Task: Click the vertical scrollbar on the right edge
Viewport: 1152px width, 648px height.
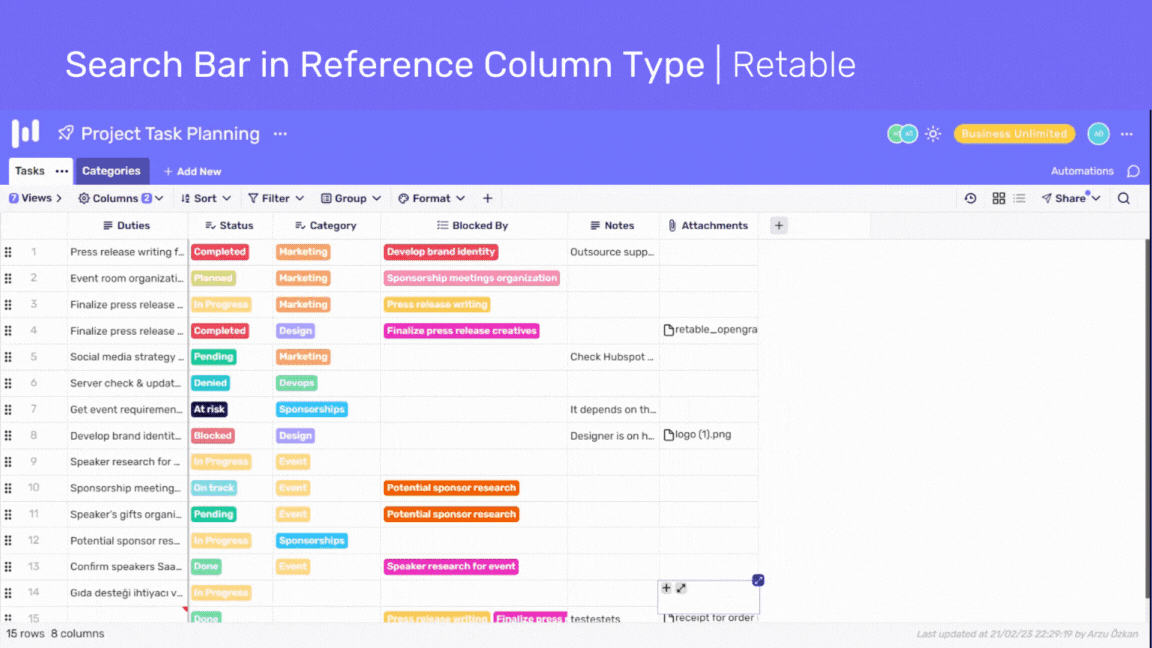Action: click(x=1147, y=419)
